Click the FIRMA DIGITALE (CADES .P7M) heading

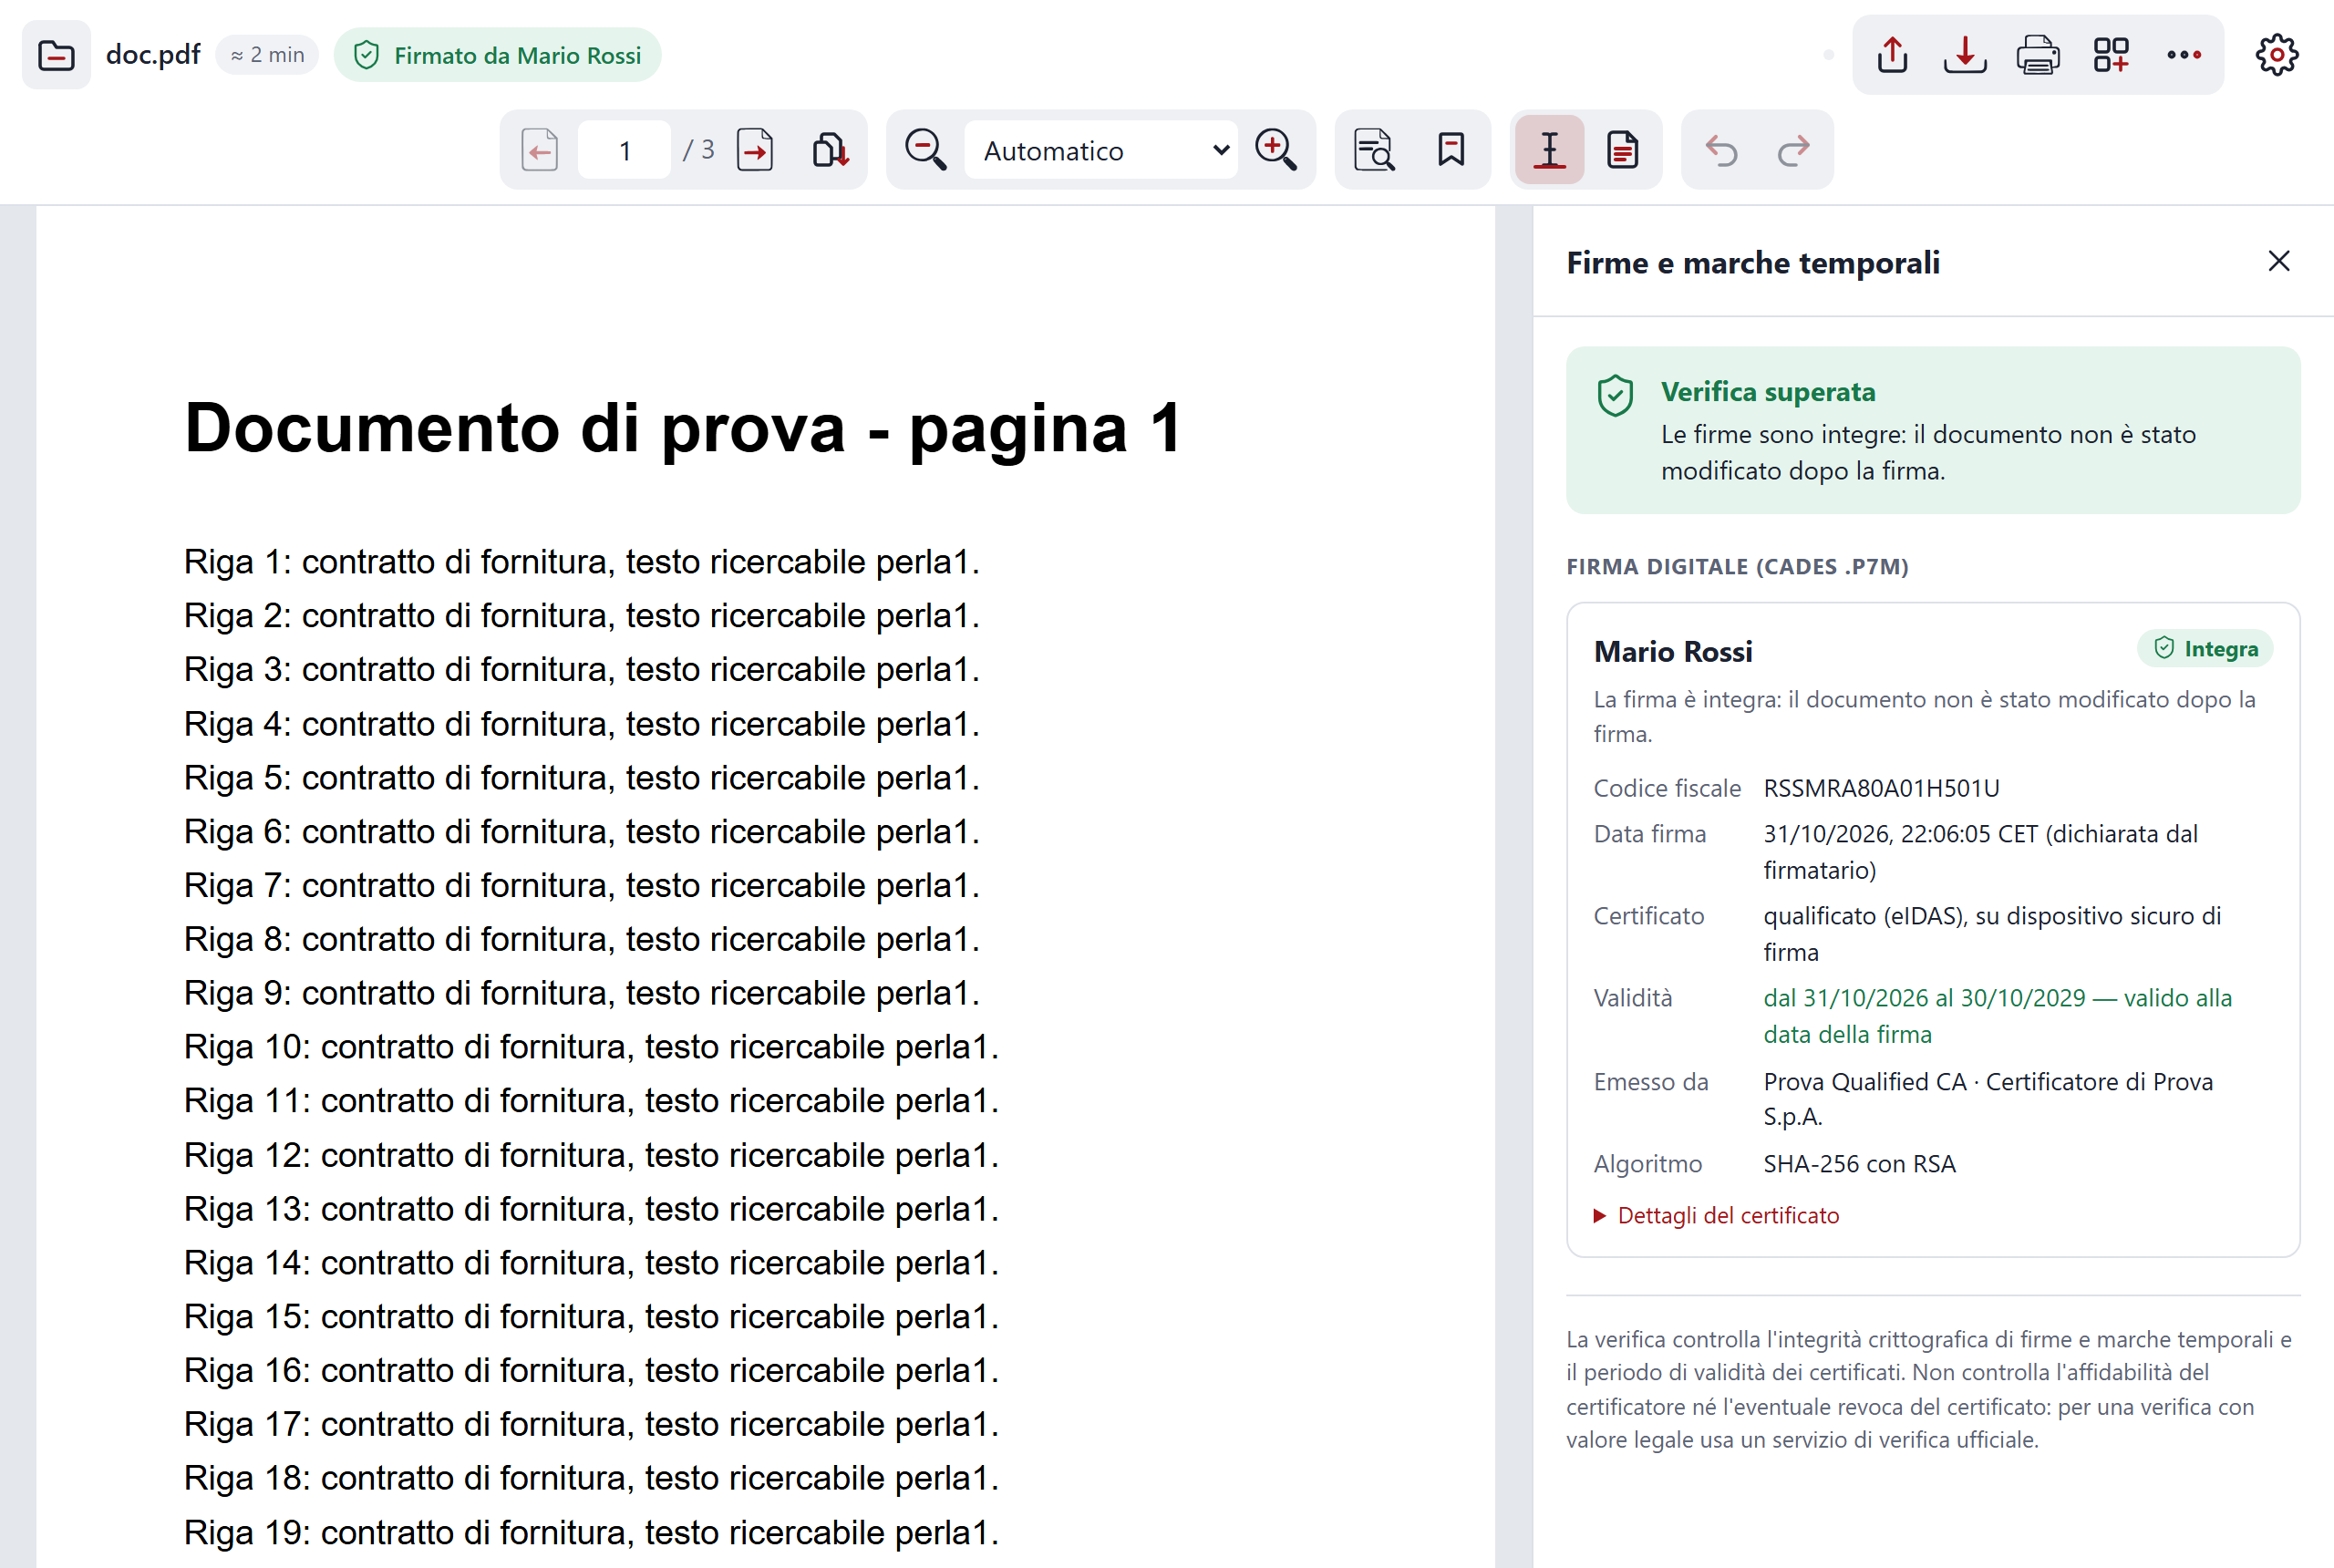(1737, 566)
